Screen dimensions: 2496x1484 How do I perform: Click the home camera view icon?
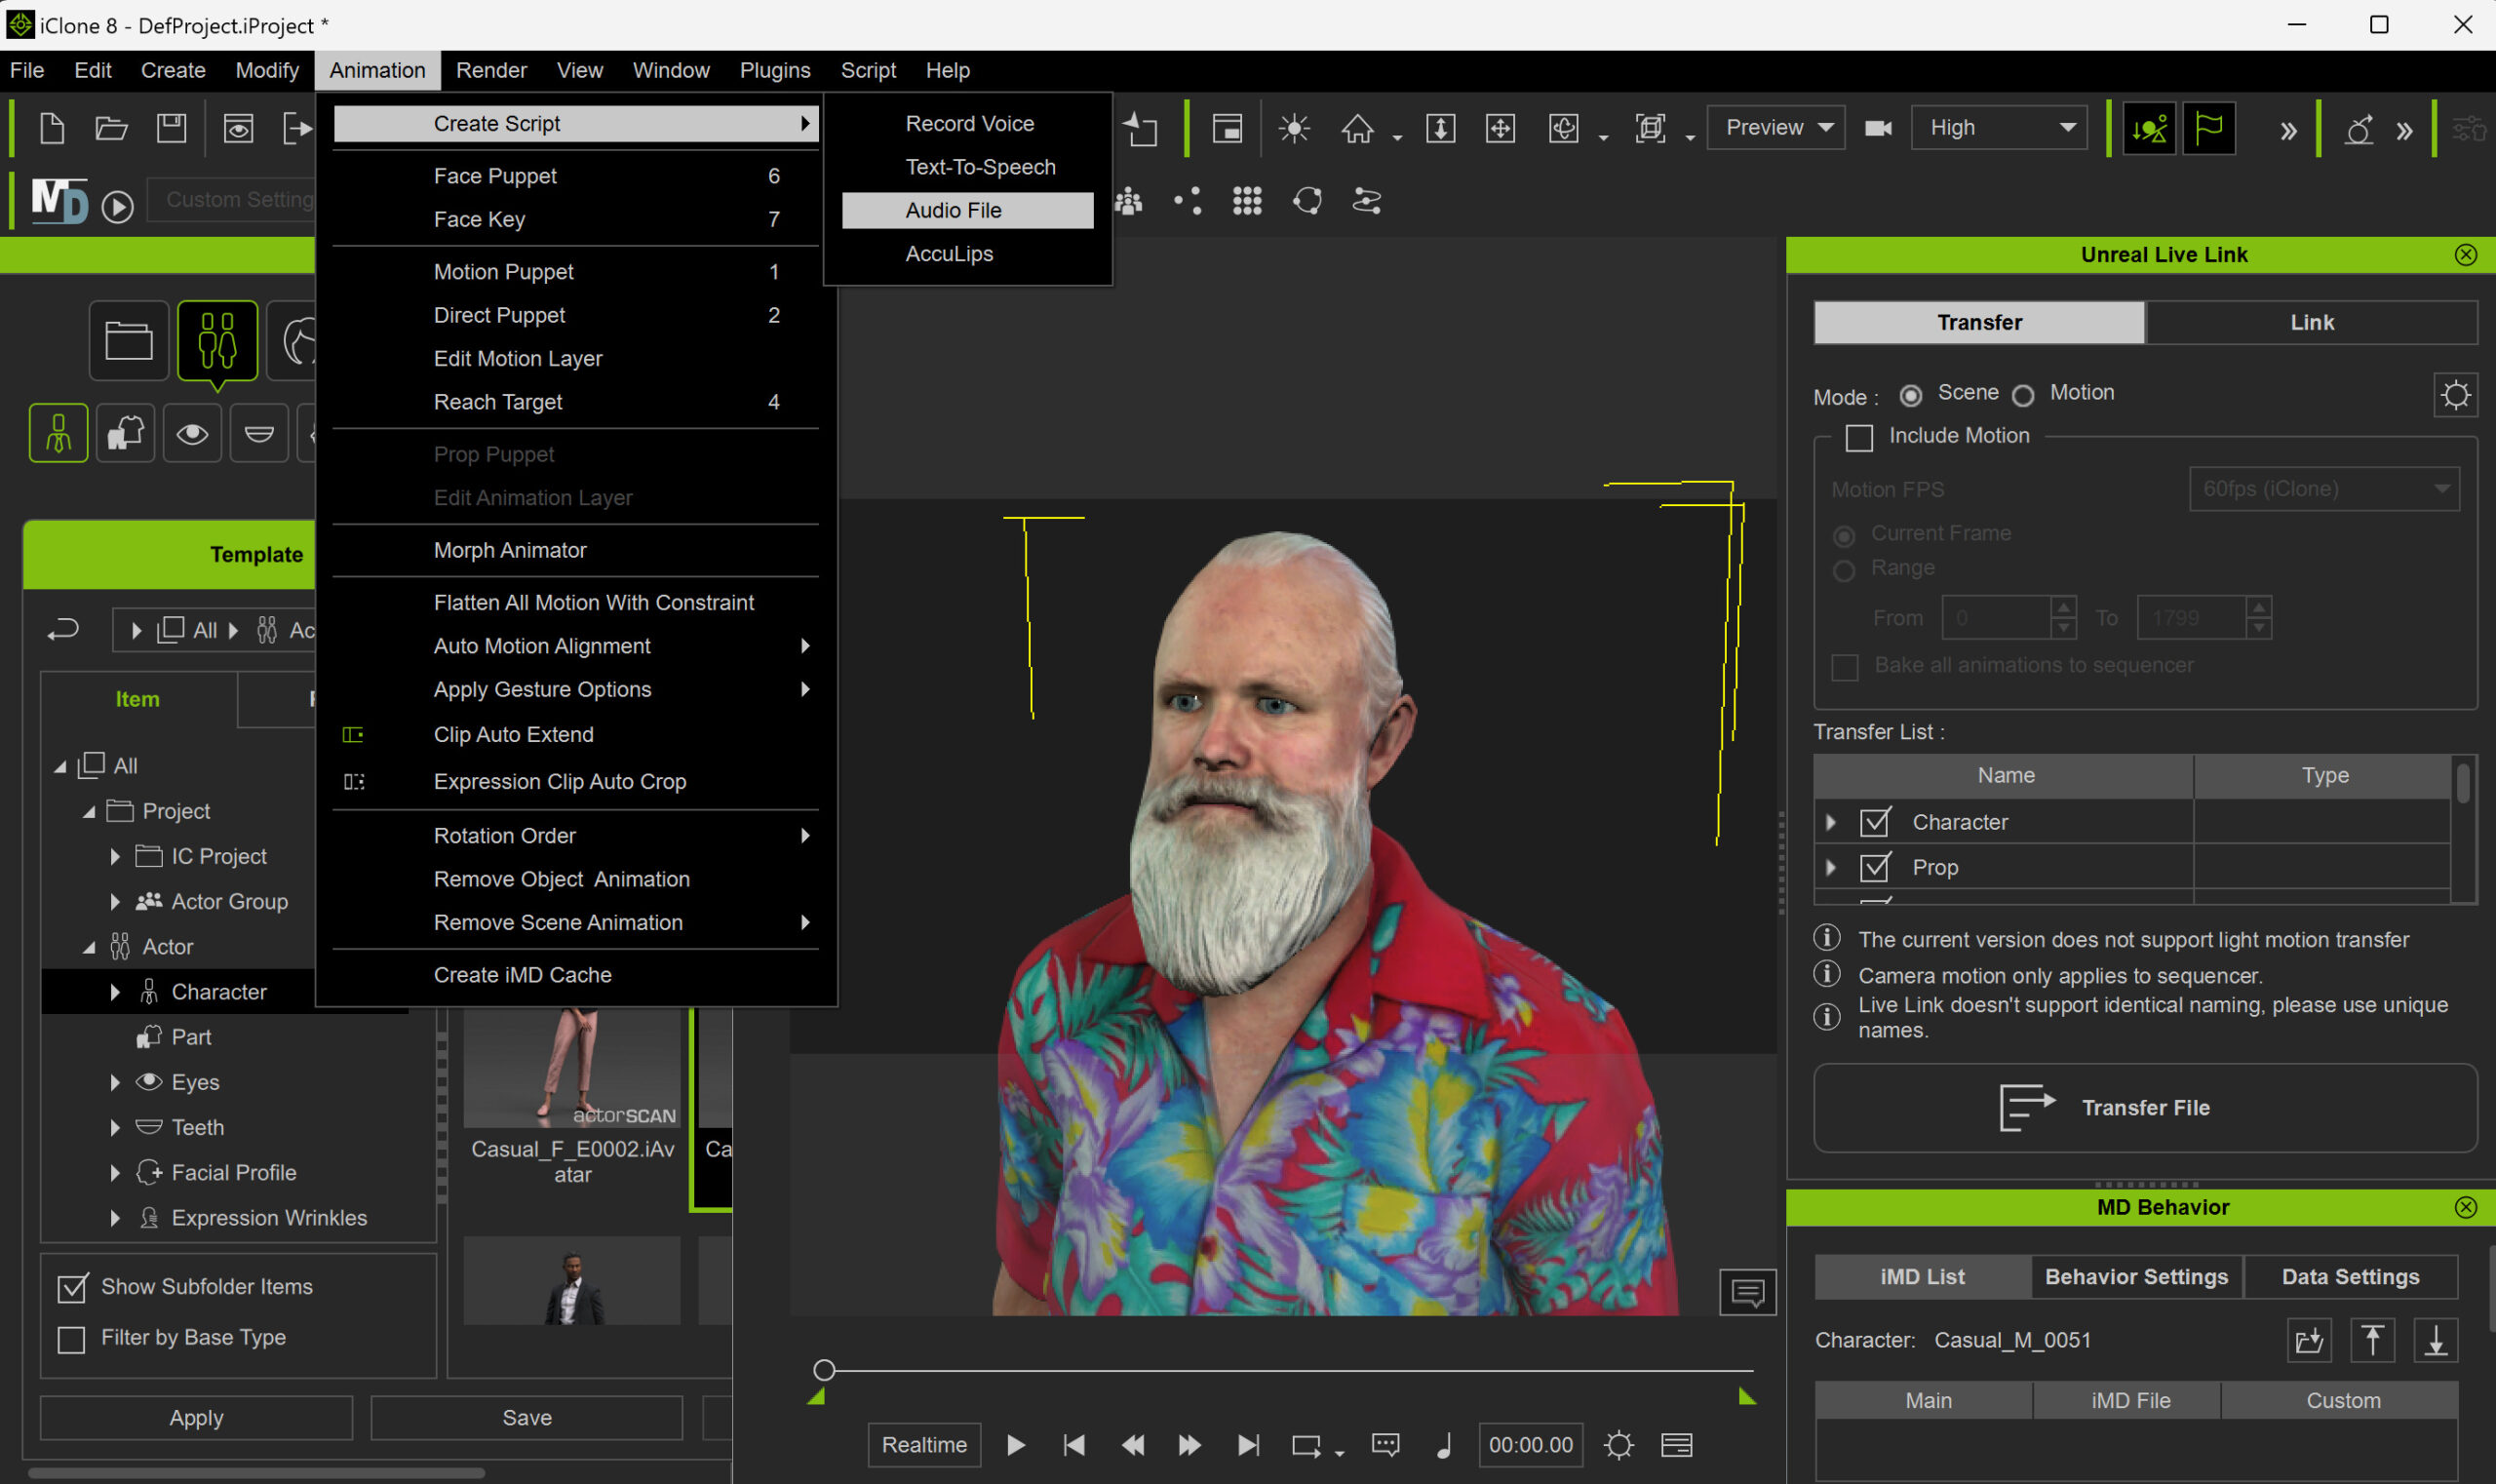click(x=1357, y=128)
